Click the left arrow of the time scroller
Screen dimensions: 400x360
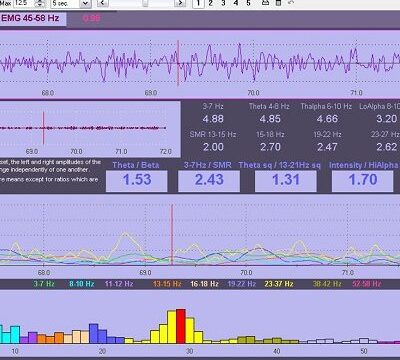[102, 3]
